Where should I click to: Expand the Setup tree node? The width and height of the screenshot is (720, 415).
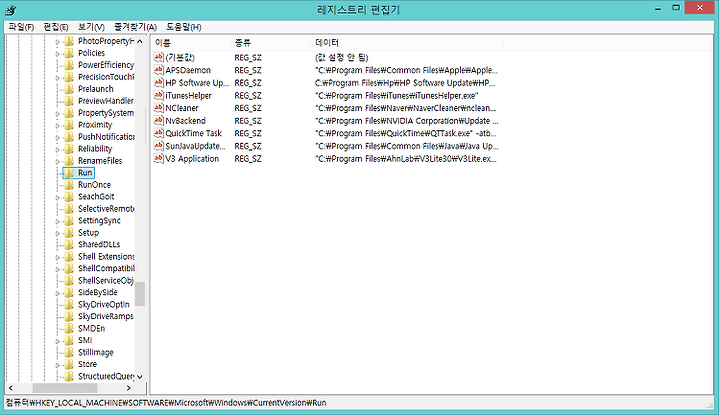pos(57,233)
